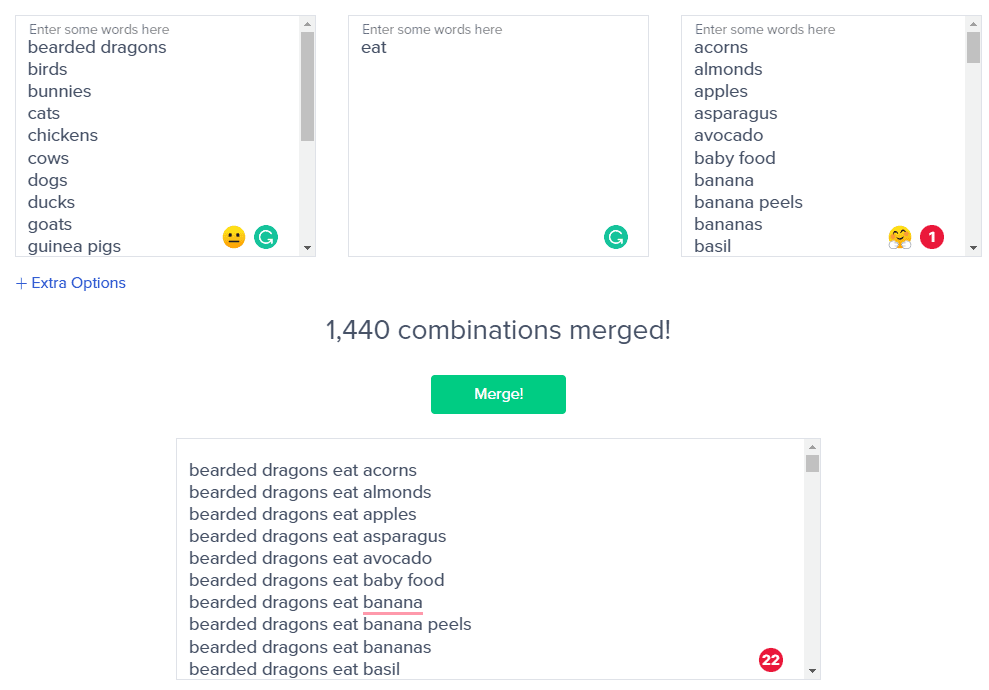
Task: Open the red badge showing 1 in the third box
Action: 932,237
